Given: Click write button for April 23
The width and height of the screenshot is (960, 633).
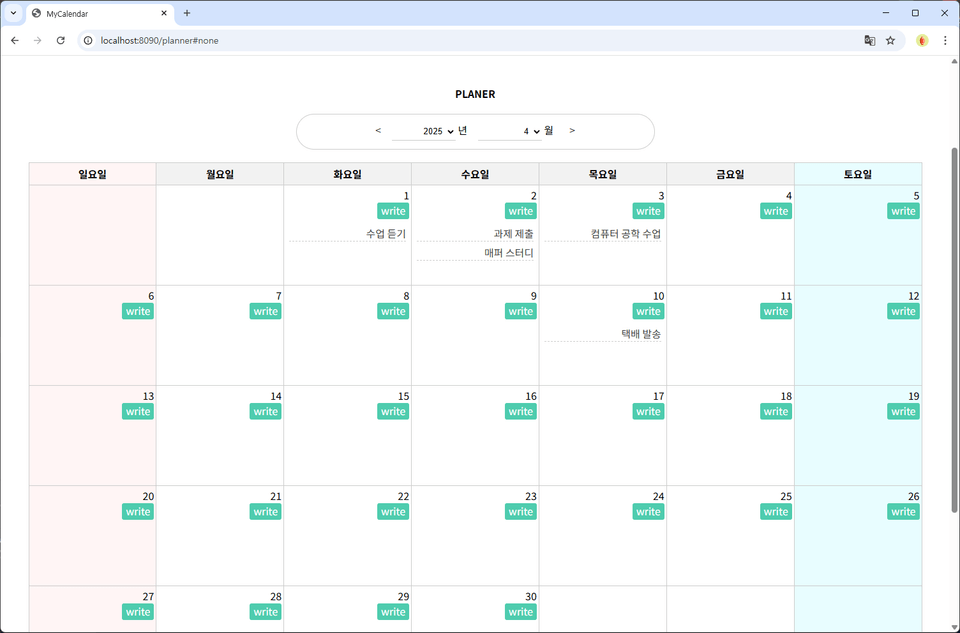Looking at the screenshot, I should click(x=520, y=512).
